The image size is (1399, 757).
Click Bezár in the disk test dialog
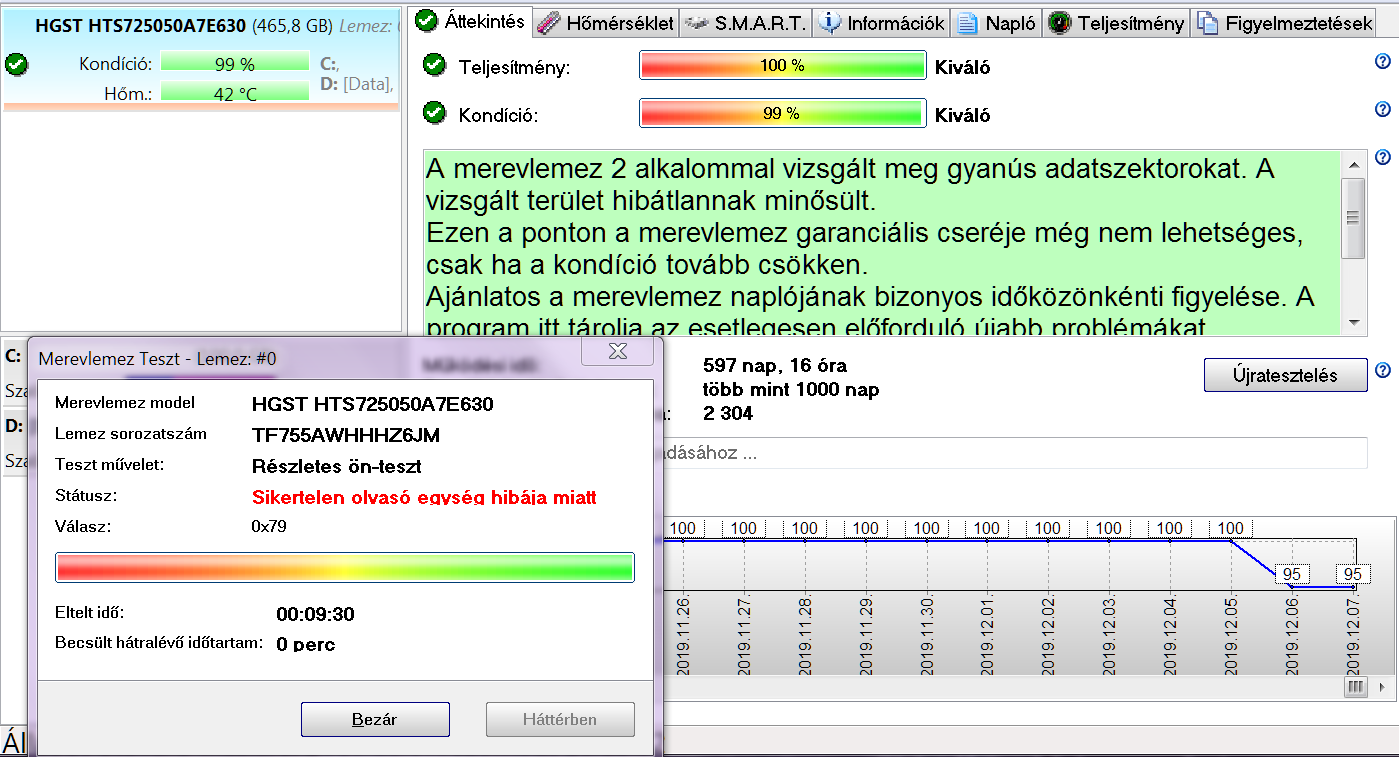click(x=375, y=719)
